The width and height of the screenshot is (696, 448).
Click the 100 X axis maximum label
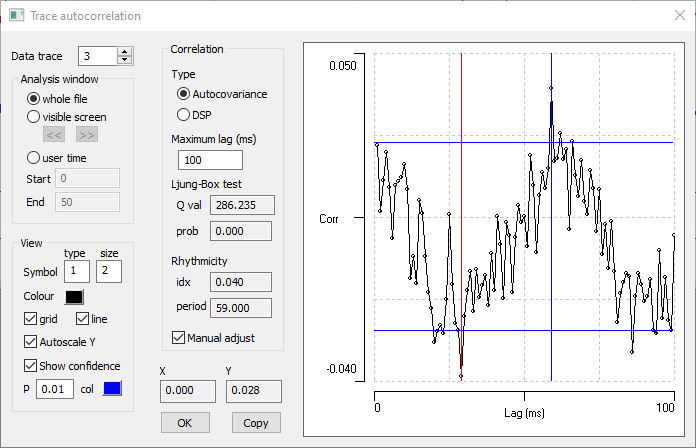click(x=665, y=407)
